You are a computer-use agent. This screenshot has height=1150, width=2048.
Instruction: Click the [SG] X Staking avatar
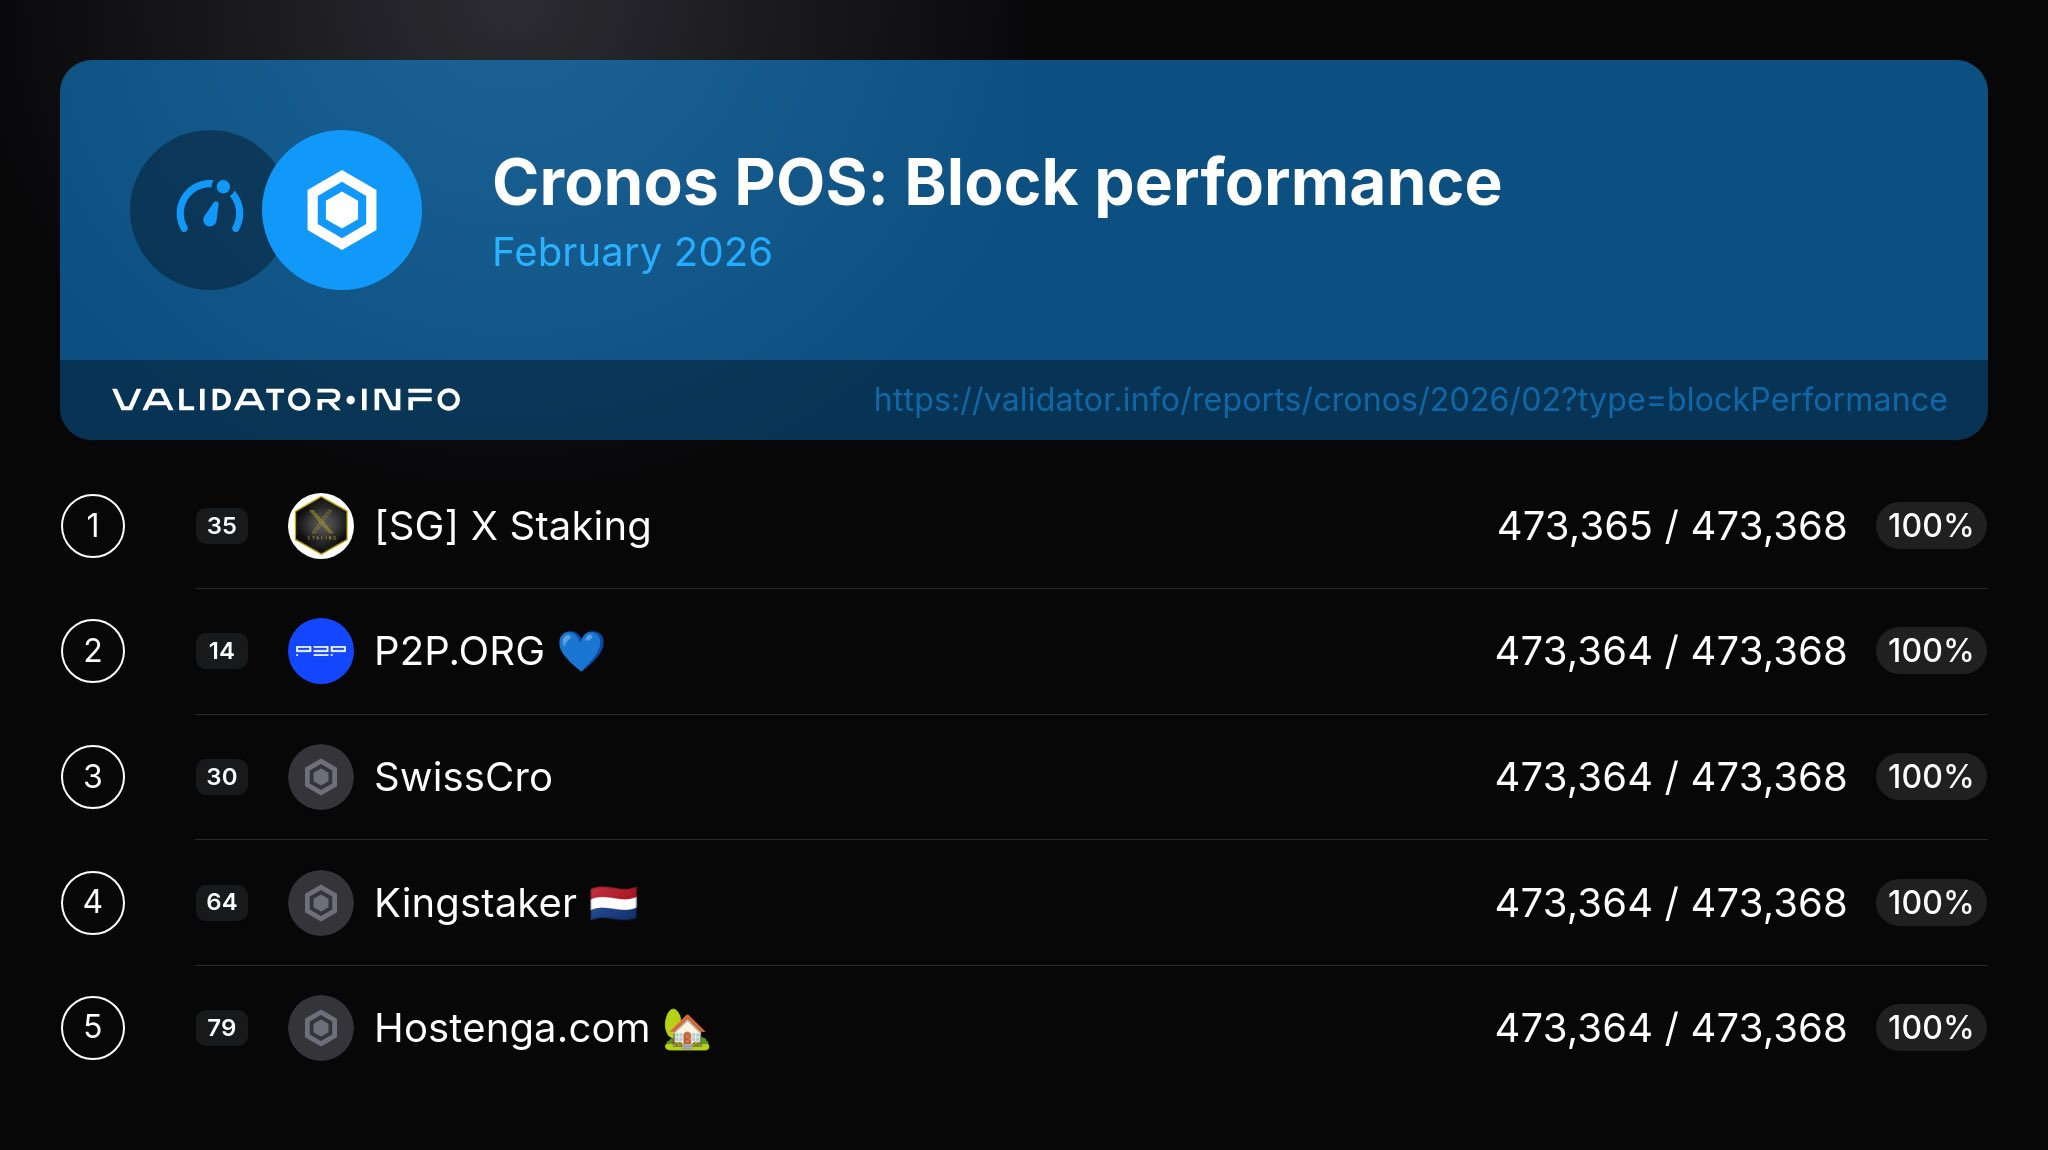coord(321,526)
